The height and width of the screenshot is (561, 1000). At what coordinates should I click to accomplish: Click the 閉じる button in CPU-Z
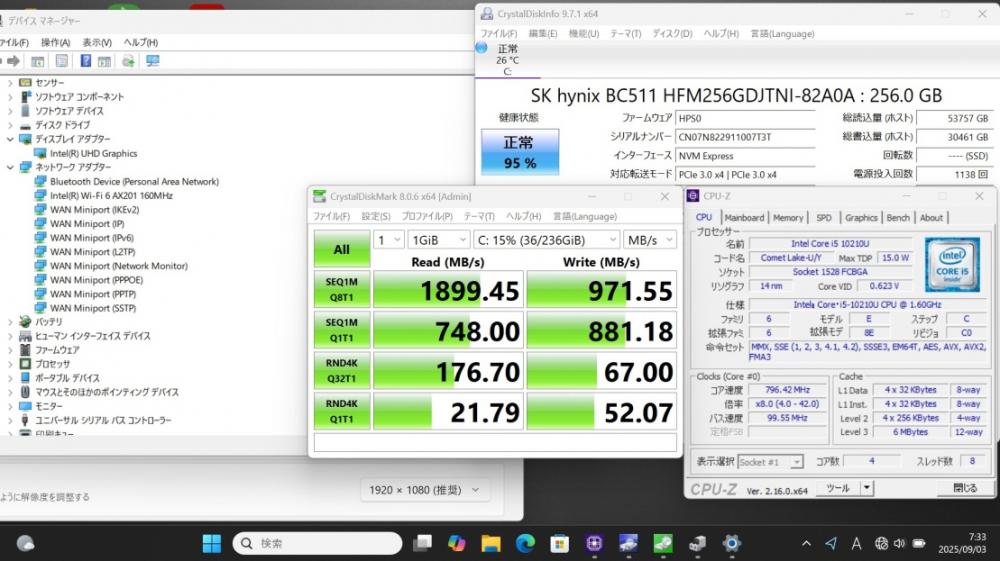click(x=964, y=488)
